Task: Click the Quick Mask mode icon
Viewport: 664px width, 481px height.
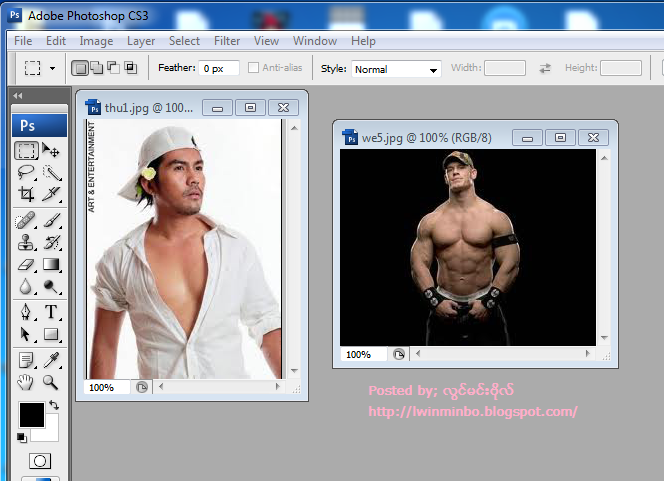Action: point(40,461)
